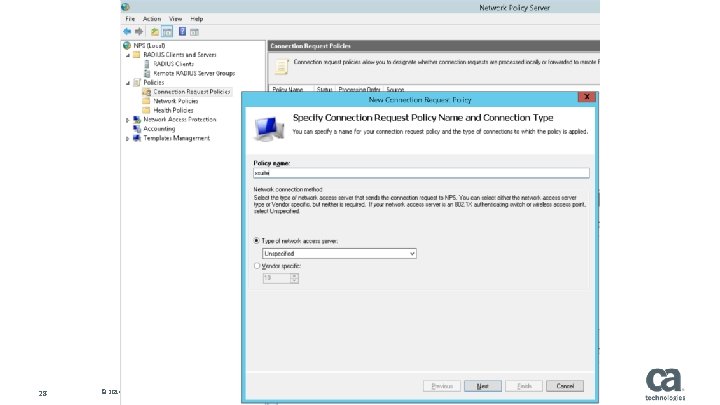
Task: Click the Accounting node icon
Action: tap(136, 129)
